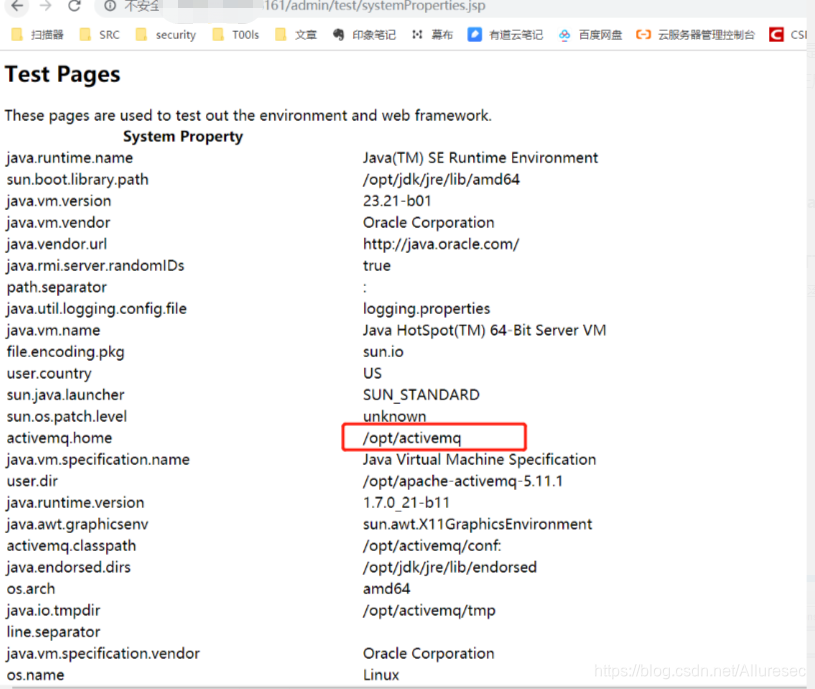Click the Test Pages heading

click(63, 74)
